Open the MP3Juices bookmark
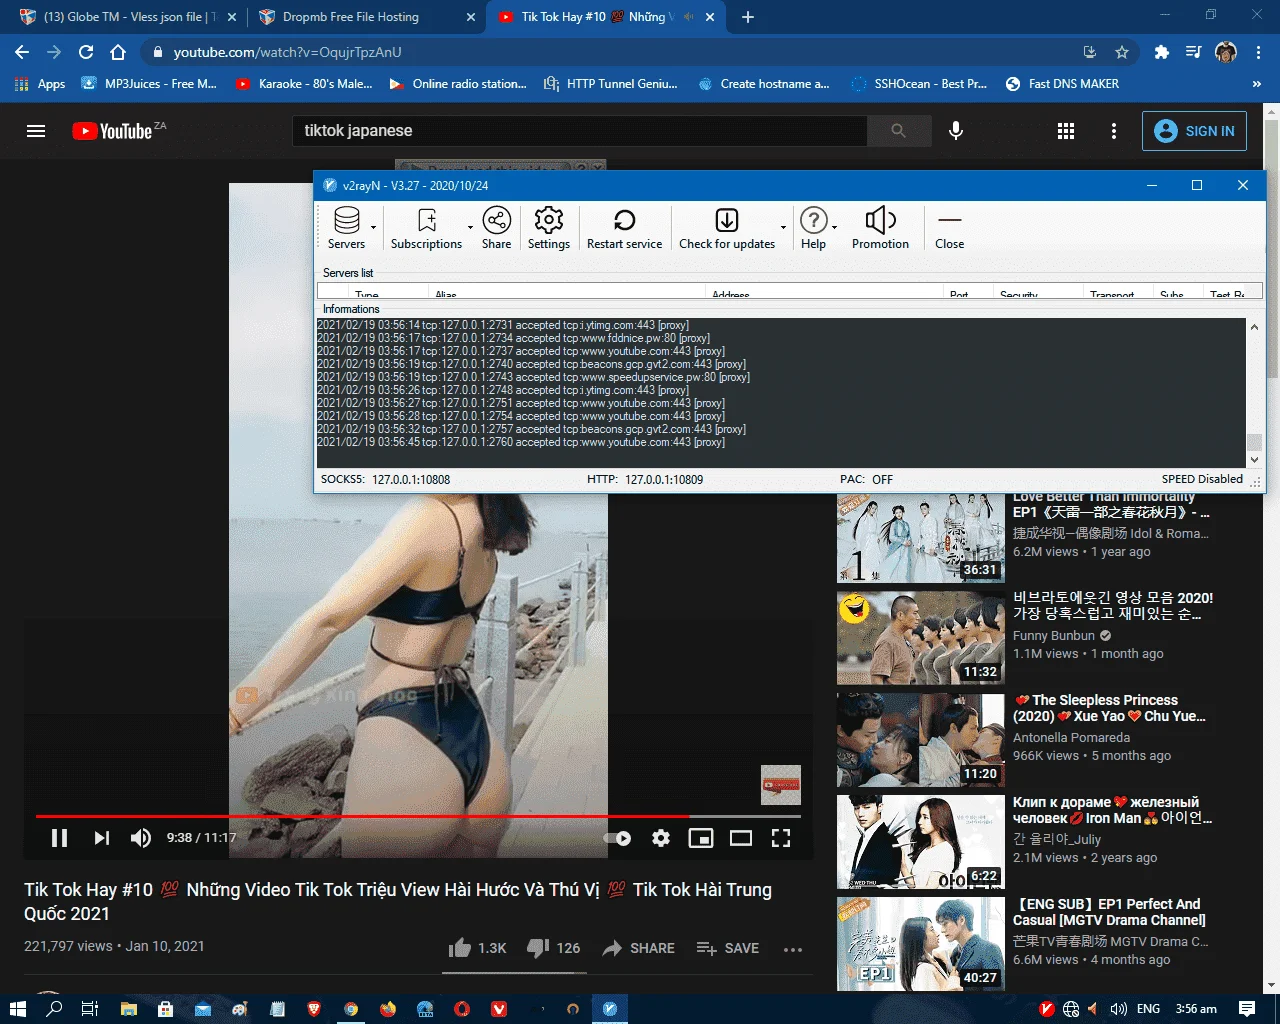Viewport: 1280px width, 1024px height. point(149,84)
